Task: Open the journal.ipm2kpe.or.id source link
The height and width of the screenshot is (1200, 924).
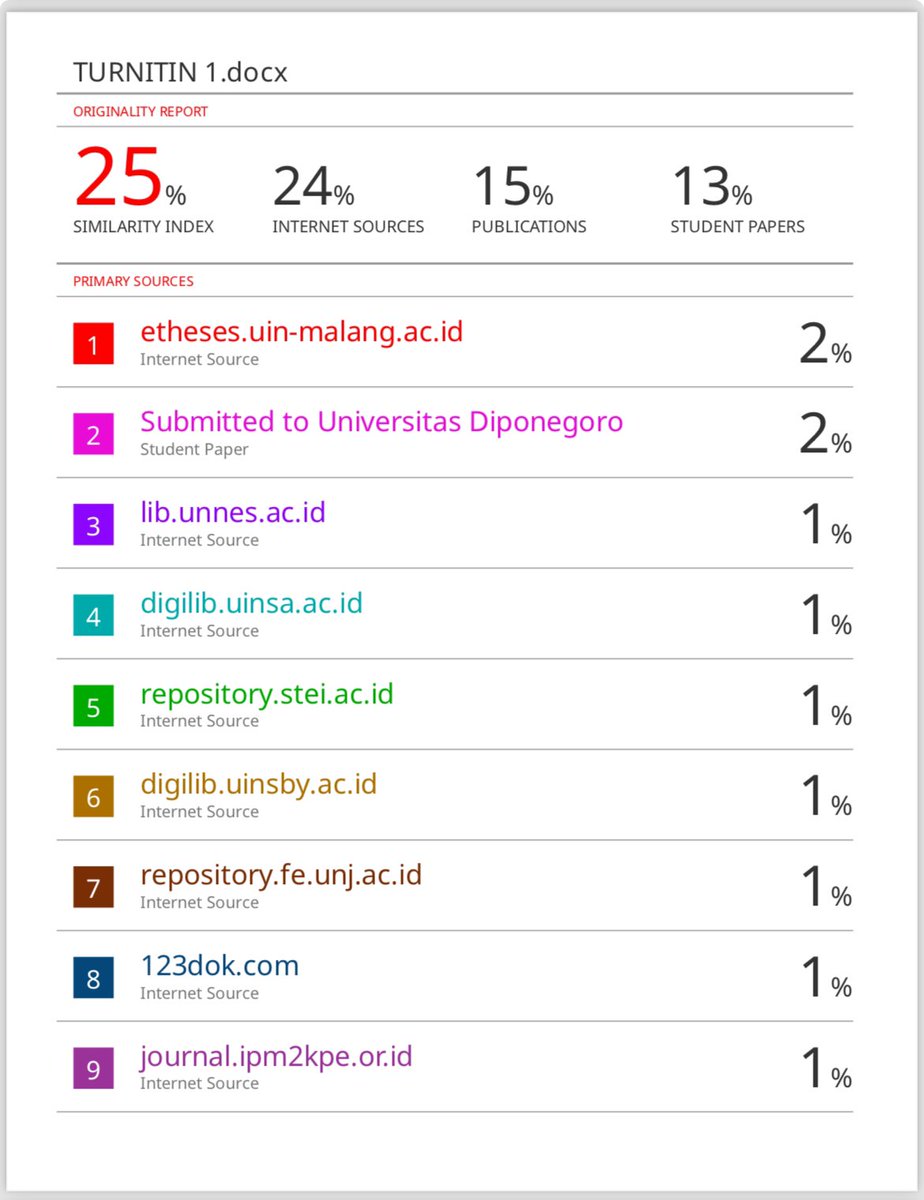Action: click(276, 1056)
